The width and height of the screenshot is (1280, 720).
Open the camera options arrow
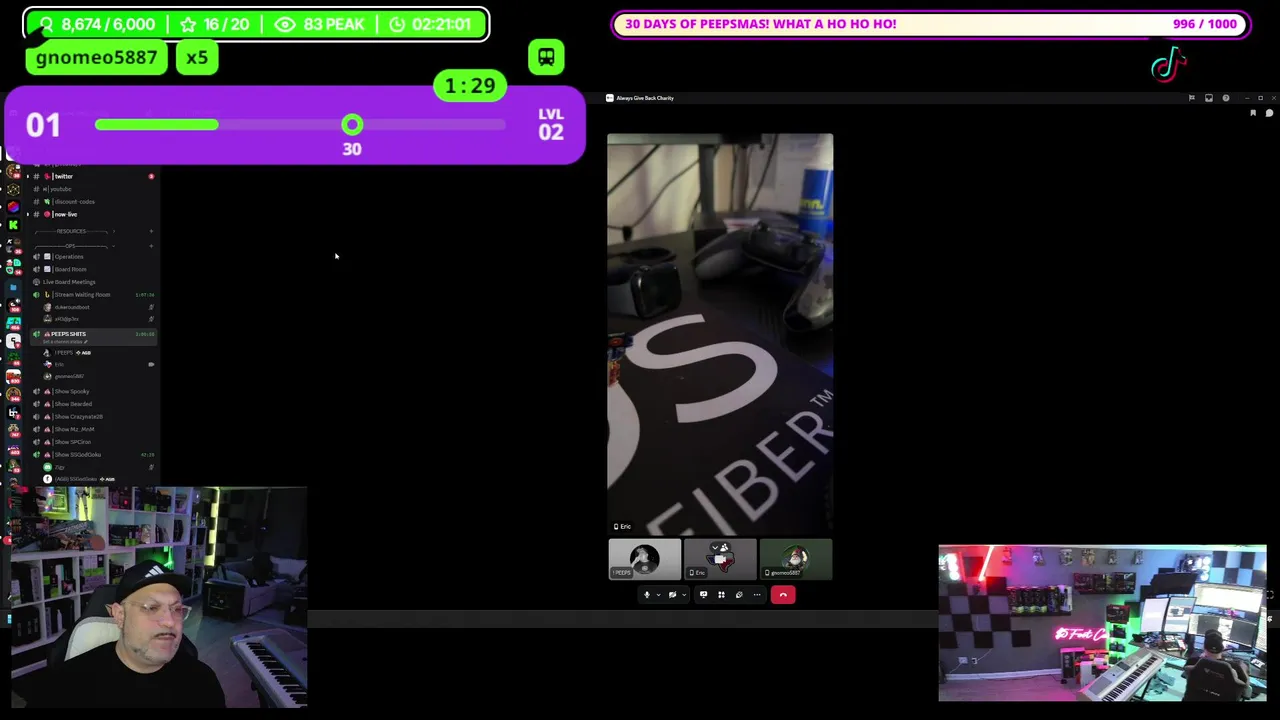click(684, 595)
